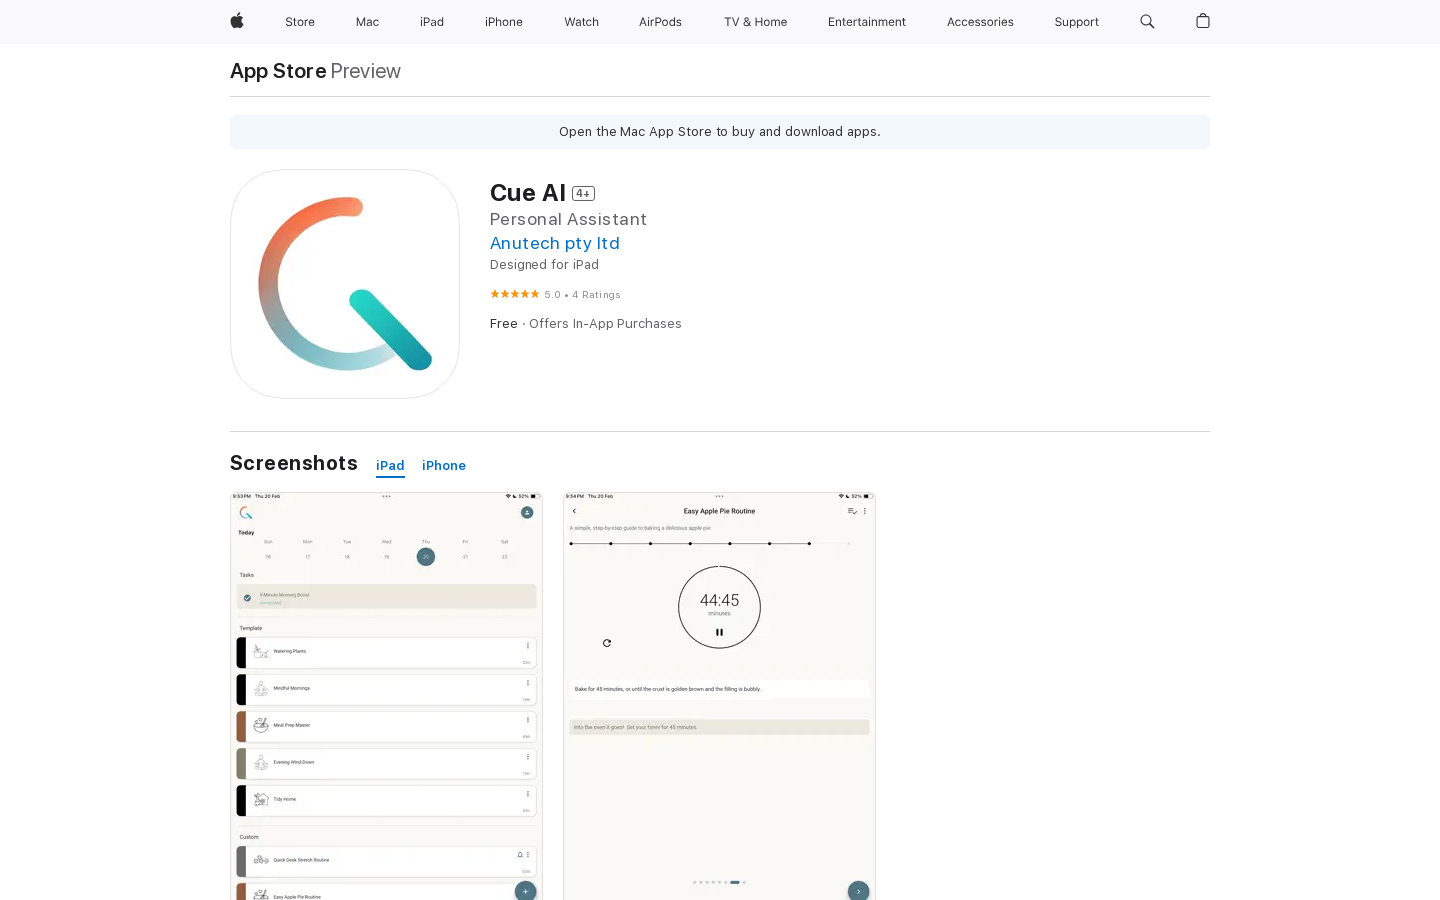Click the 4+ age rating badge
Screen dimensions: 1440x900
(x=583, y=193)
